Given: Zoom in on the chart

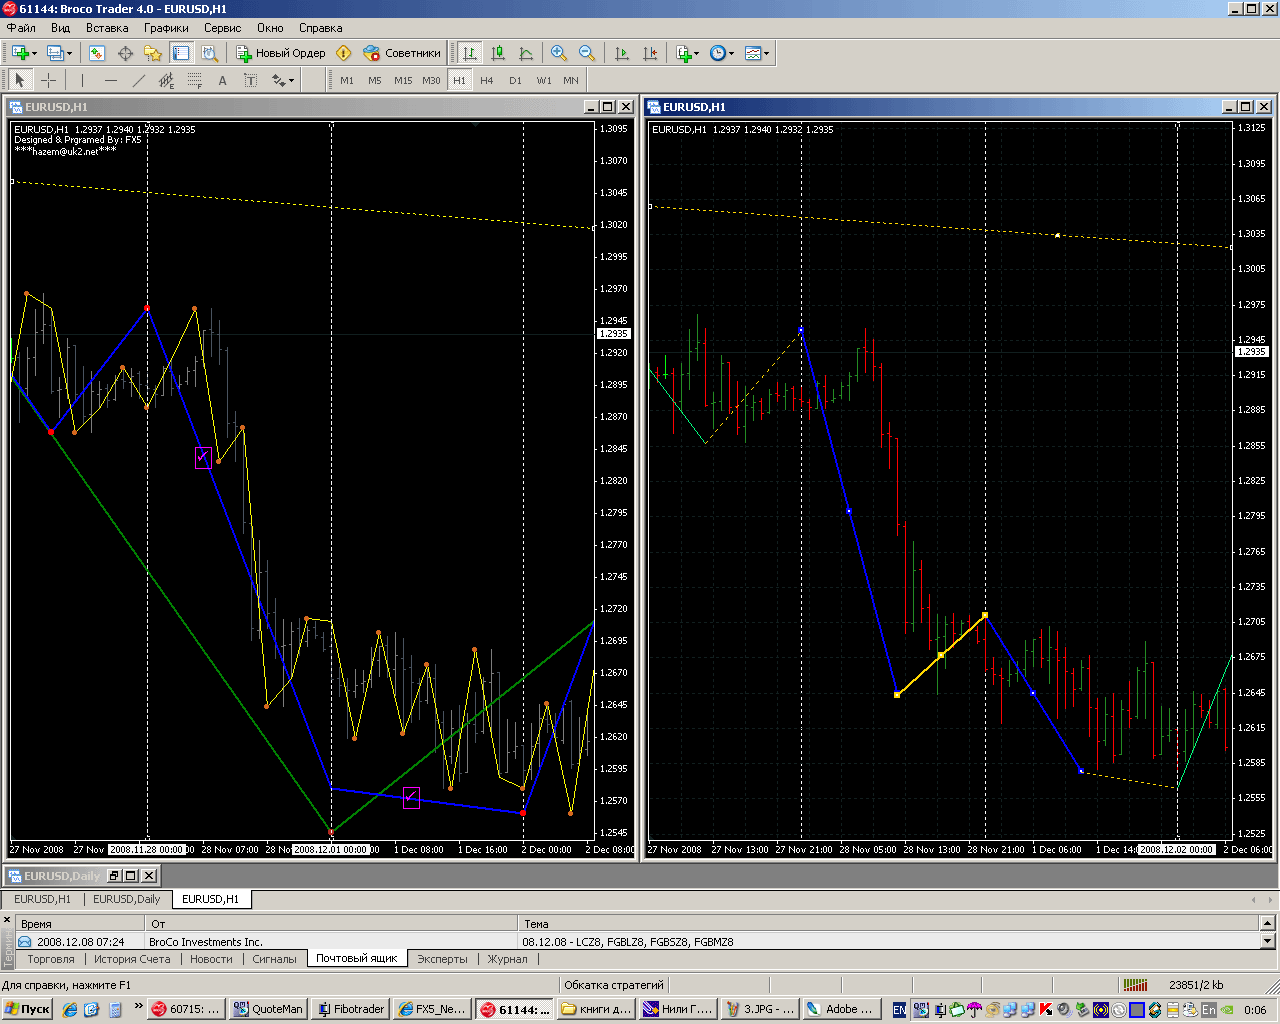Looking at the screenshot, I should tap(559, 53).
